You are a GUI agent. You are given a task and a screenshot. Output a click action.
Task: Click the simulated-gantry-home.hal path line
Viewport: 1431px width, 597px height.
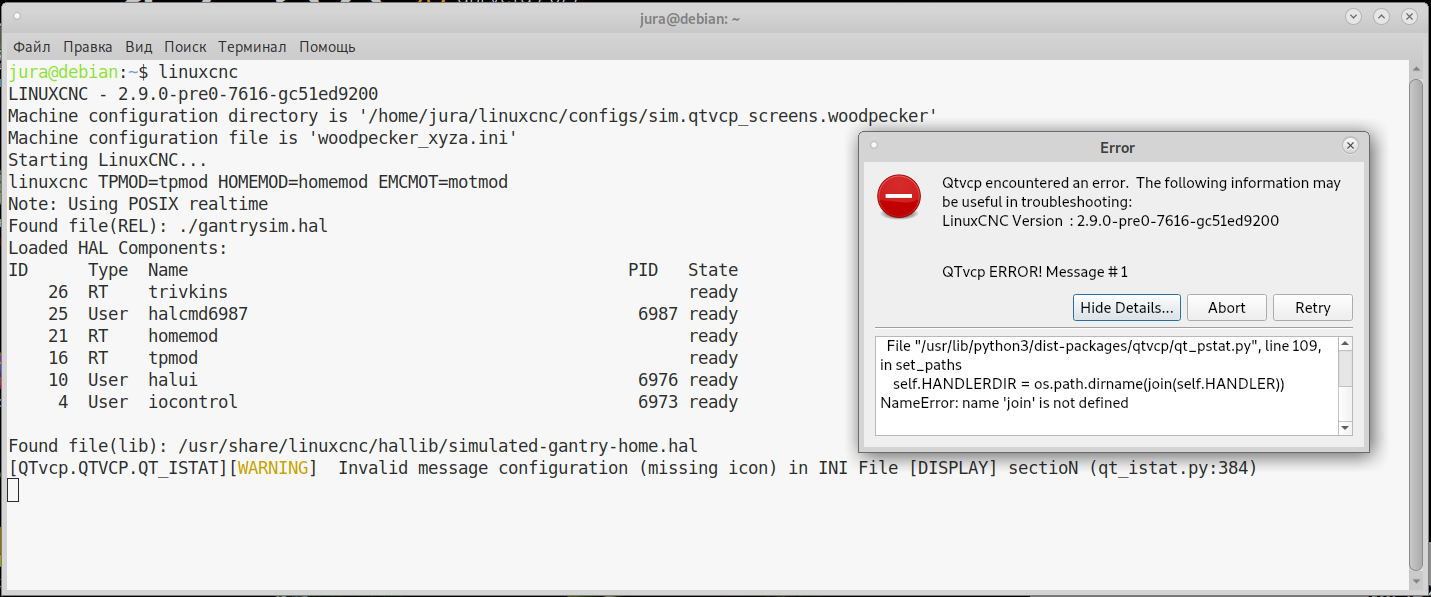(x=353, y=446)
